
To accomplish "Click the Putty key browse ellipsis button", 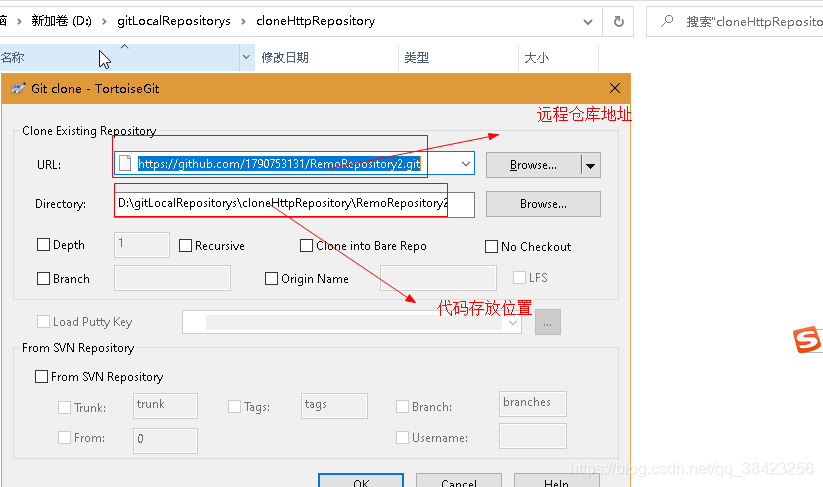I will pos(548,322).
